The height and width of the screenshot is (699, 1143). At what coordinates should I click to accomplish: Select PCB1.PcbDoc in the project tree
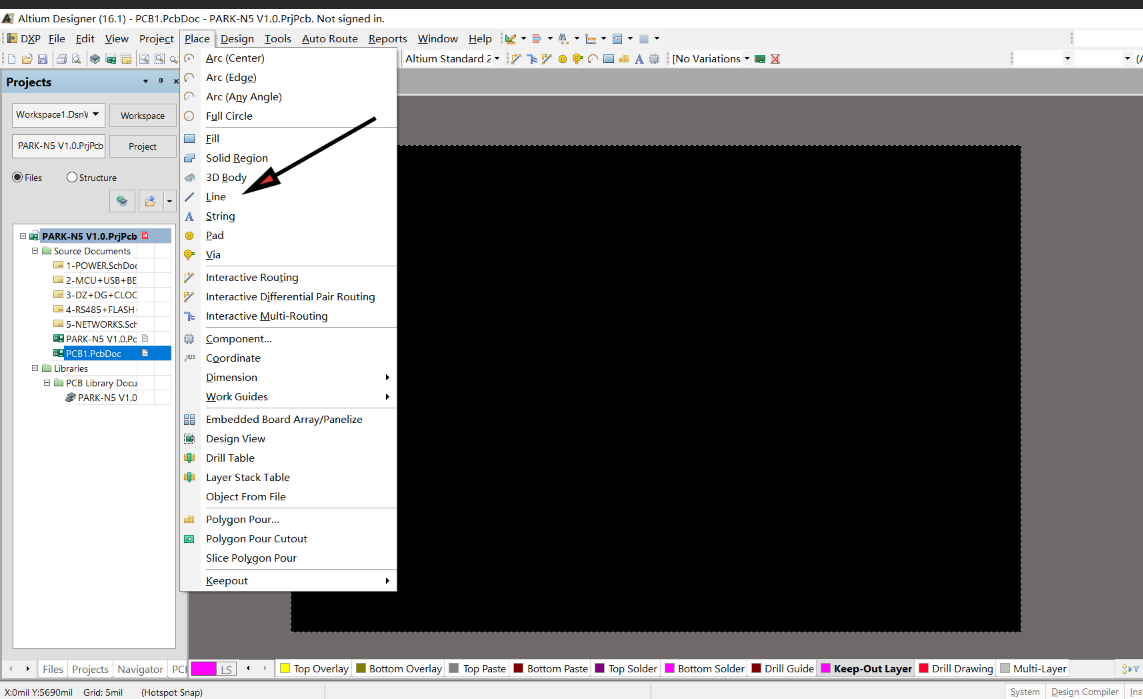(93, 354)
